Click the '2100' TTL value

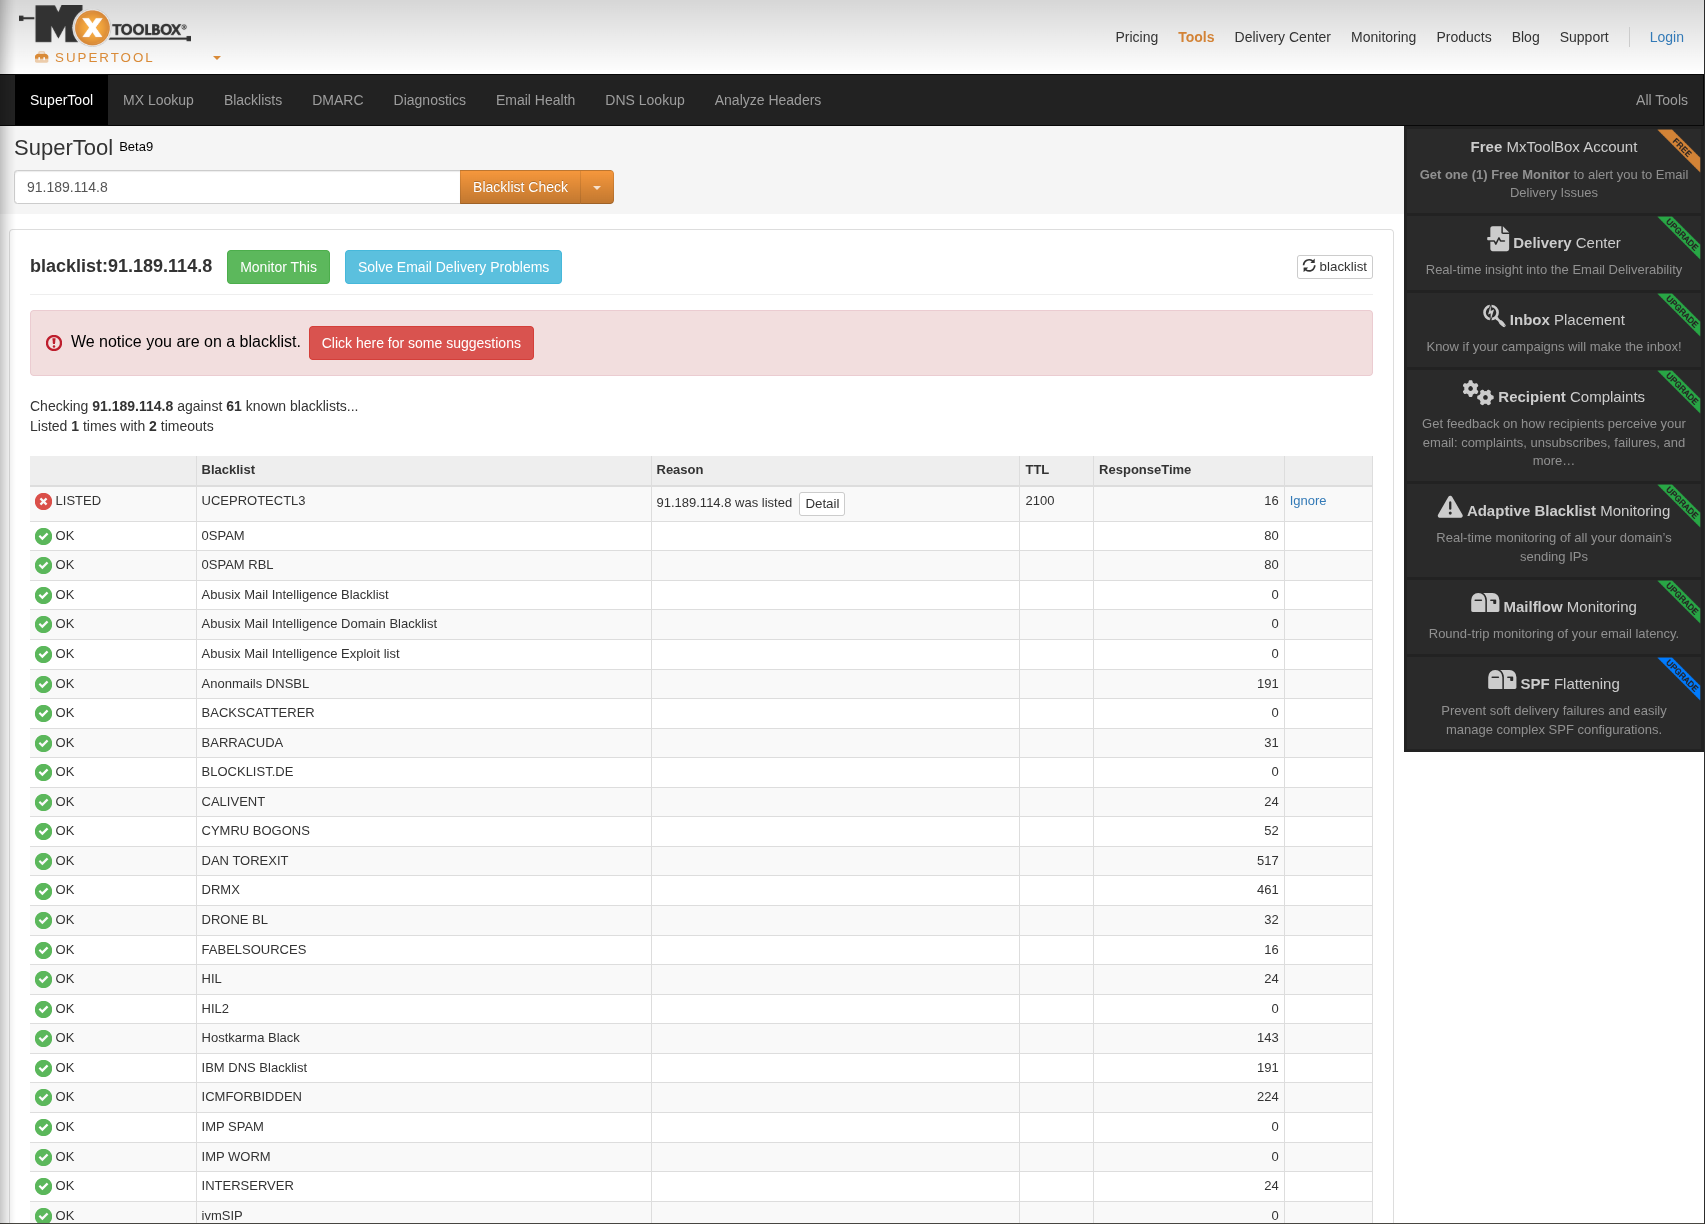point(1040,501)
